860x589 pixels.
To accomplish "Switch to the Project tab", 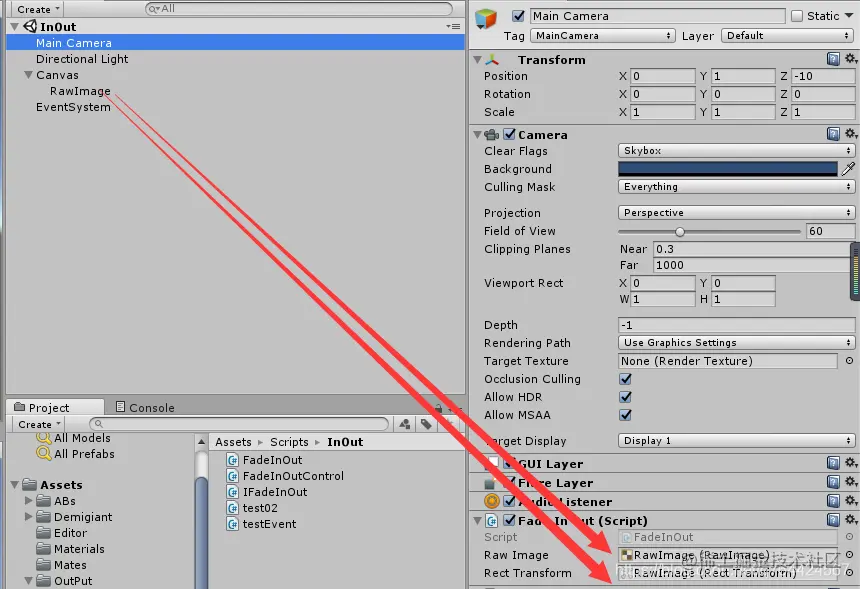I will tap(55, 407).
